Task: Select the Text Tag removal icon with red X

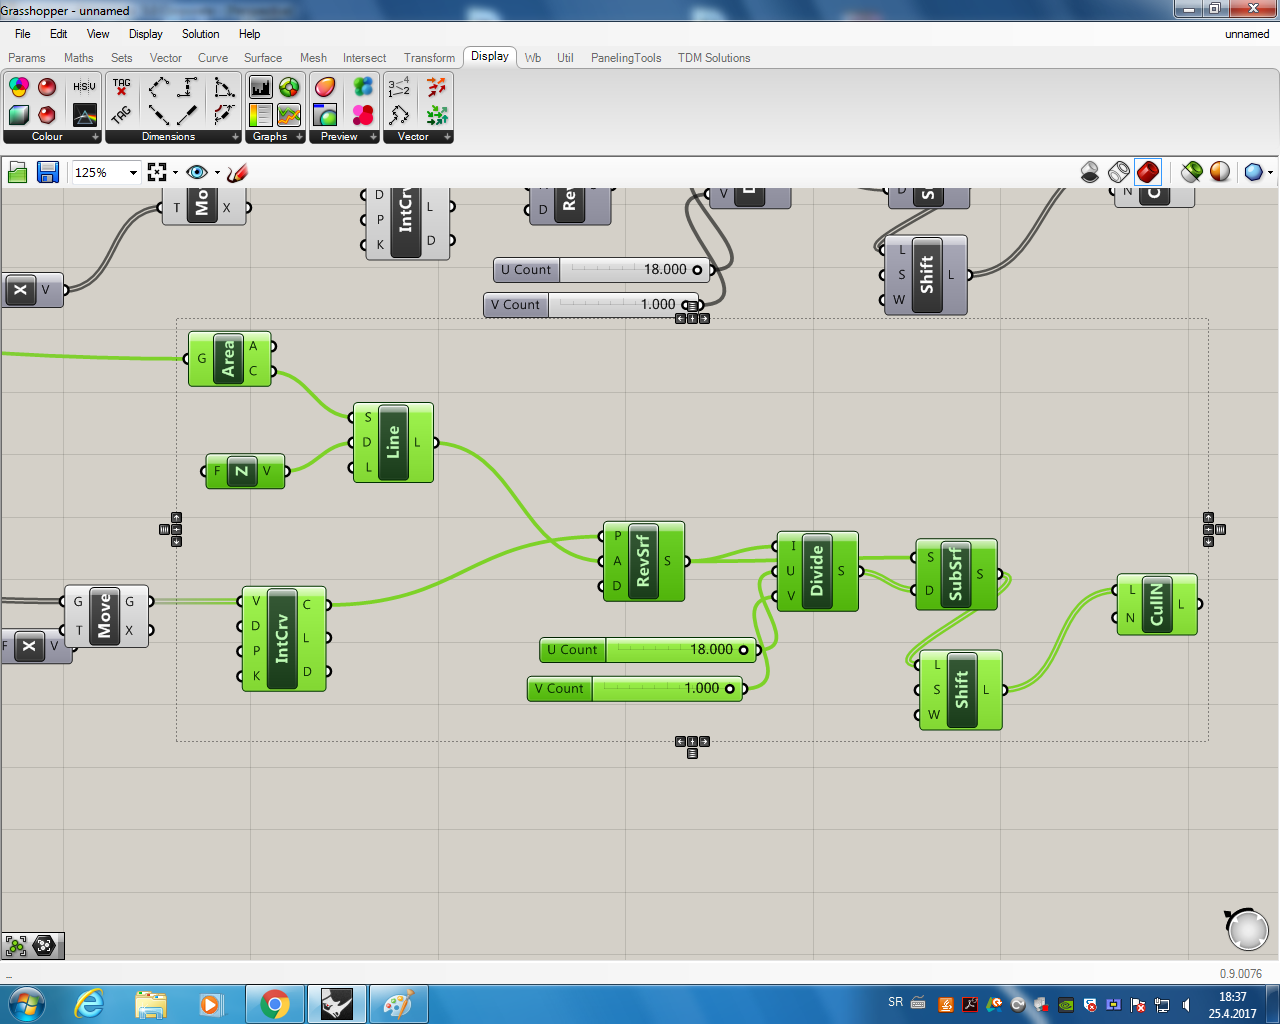Action: (122, 87)
